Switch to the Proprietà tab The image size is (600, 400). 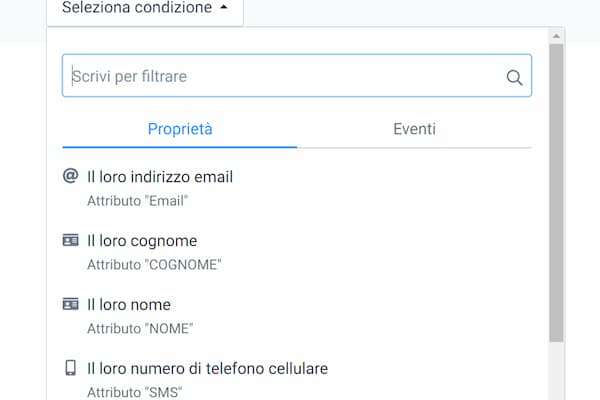[x=180, y=129]
